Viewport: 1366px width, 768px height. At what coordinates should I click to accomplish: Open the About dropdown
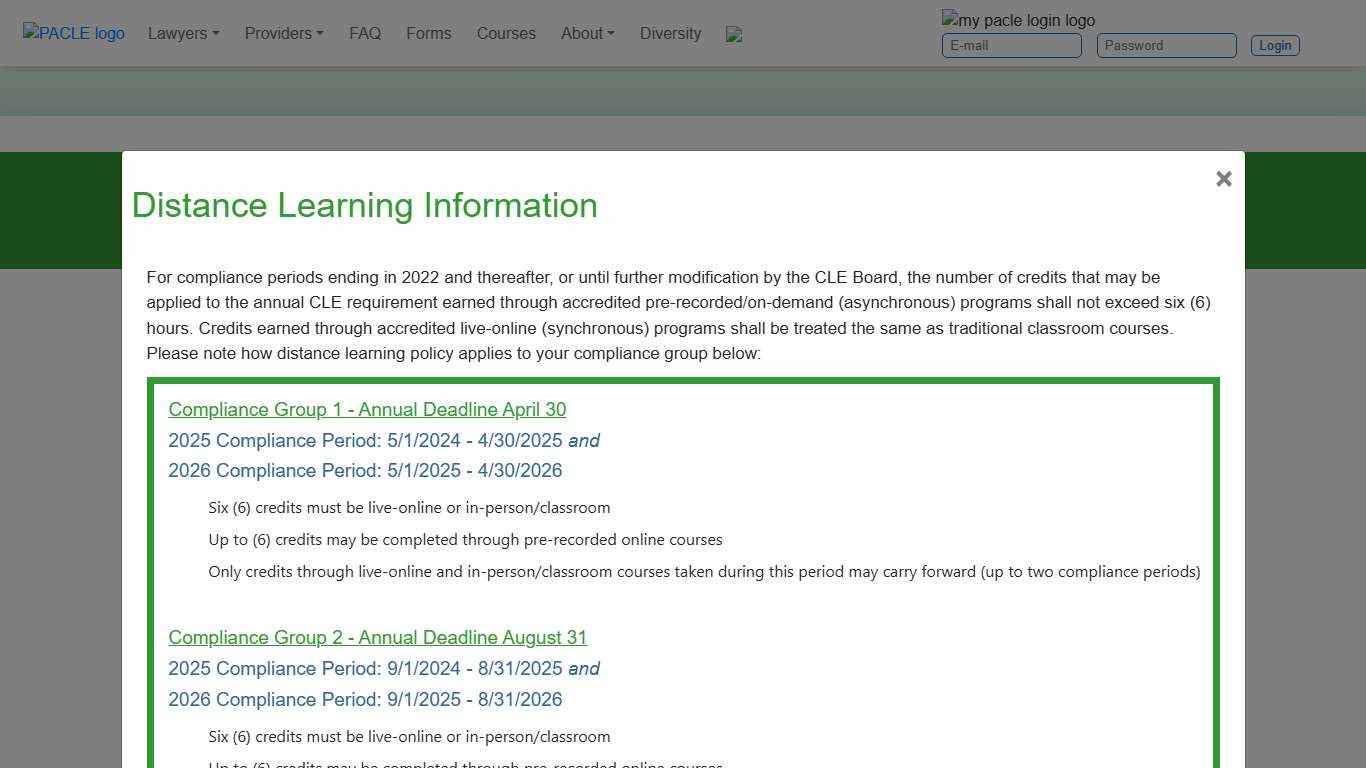click(587, 33)
